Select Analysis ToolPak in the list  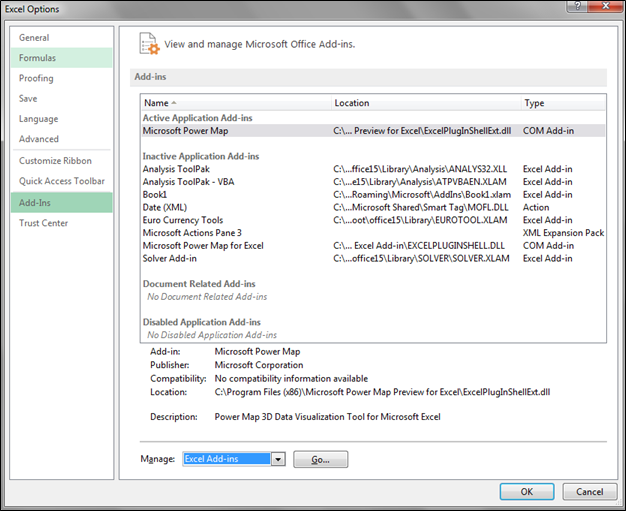pos(373,169)
